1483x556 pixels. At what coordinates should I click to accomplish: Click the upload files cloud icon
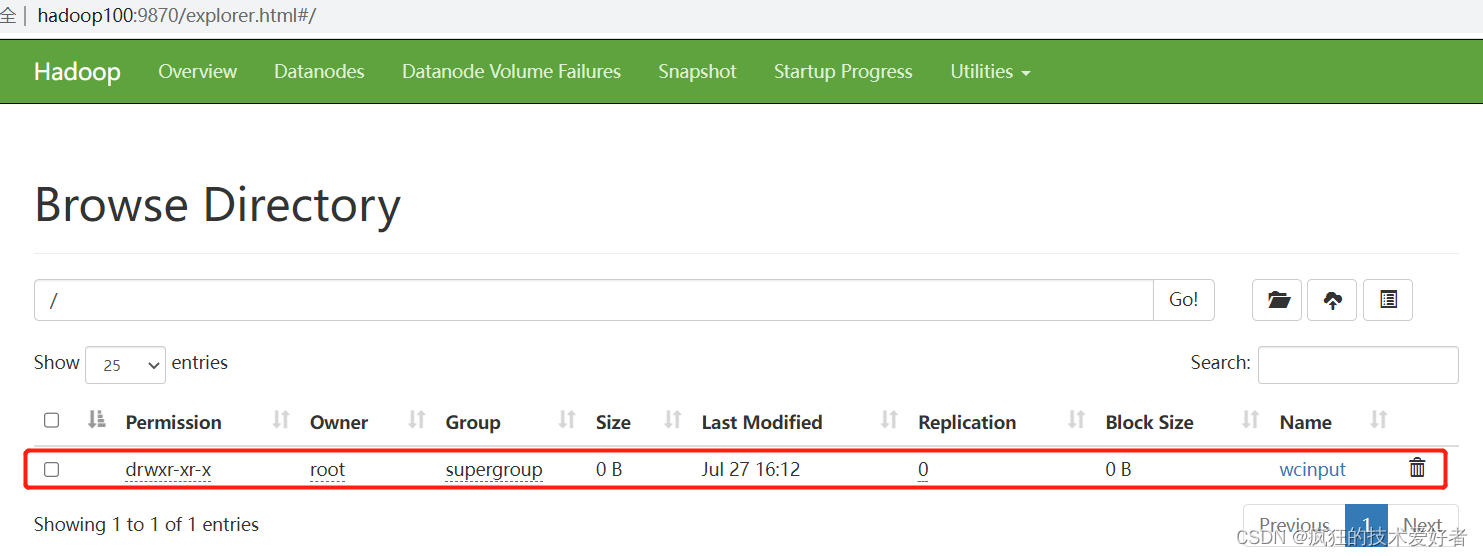[x=1332, y=300]
